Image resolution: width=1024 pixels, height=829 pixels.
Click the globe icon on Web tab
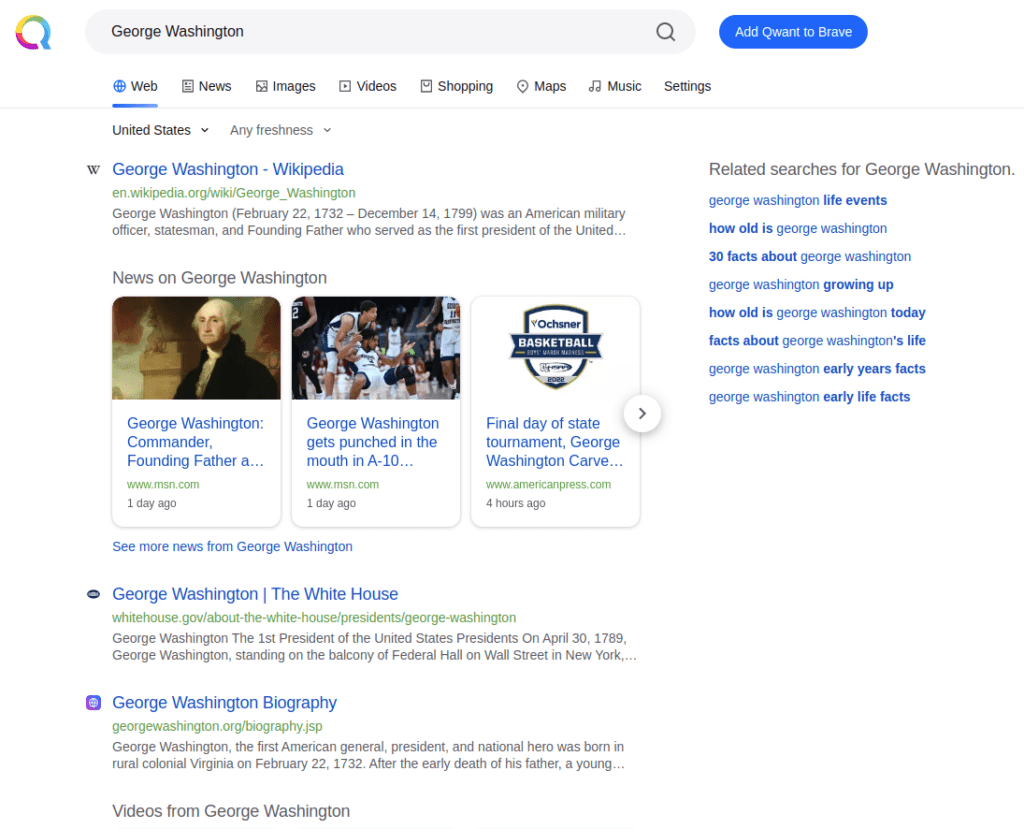[120, 86]
